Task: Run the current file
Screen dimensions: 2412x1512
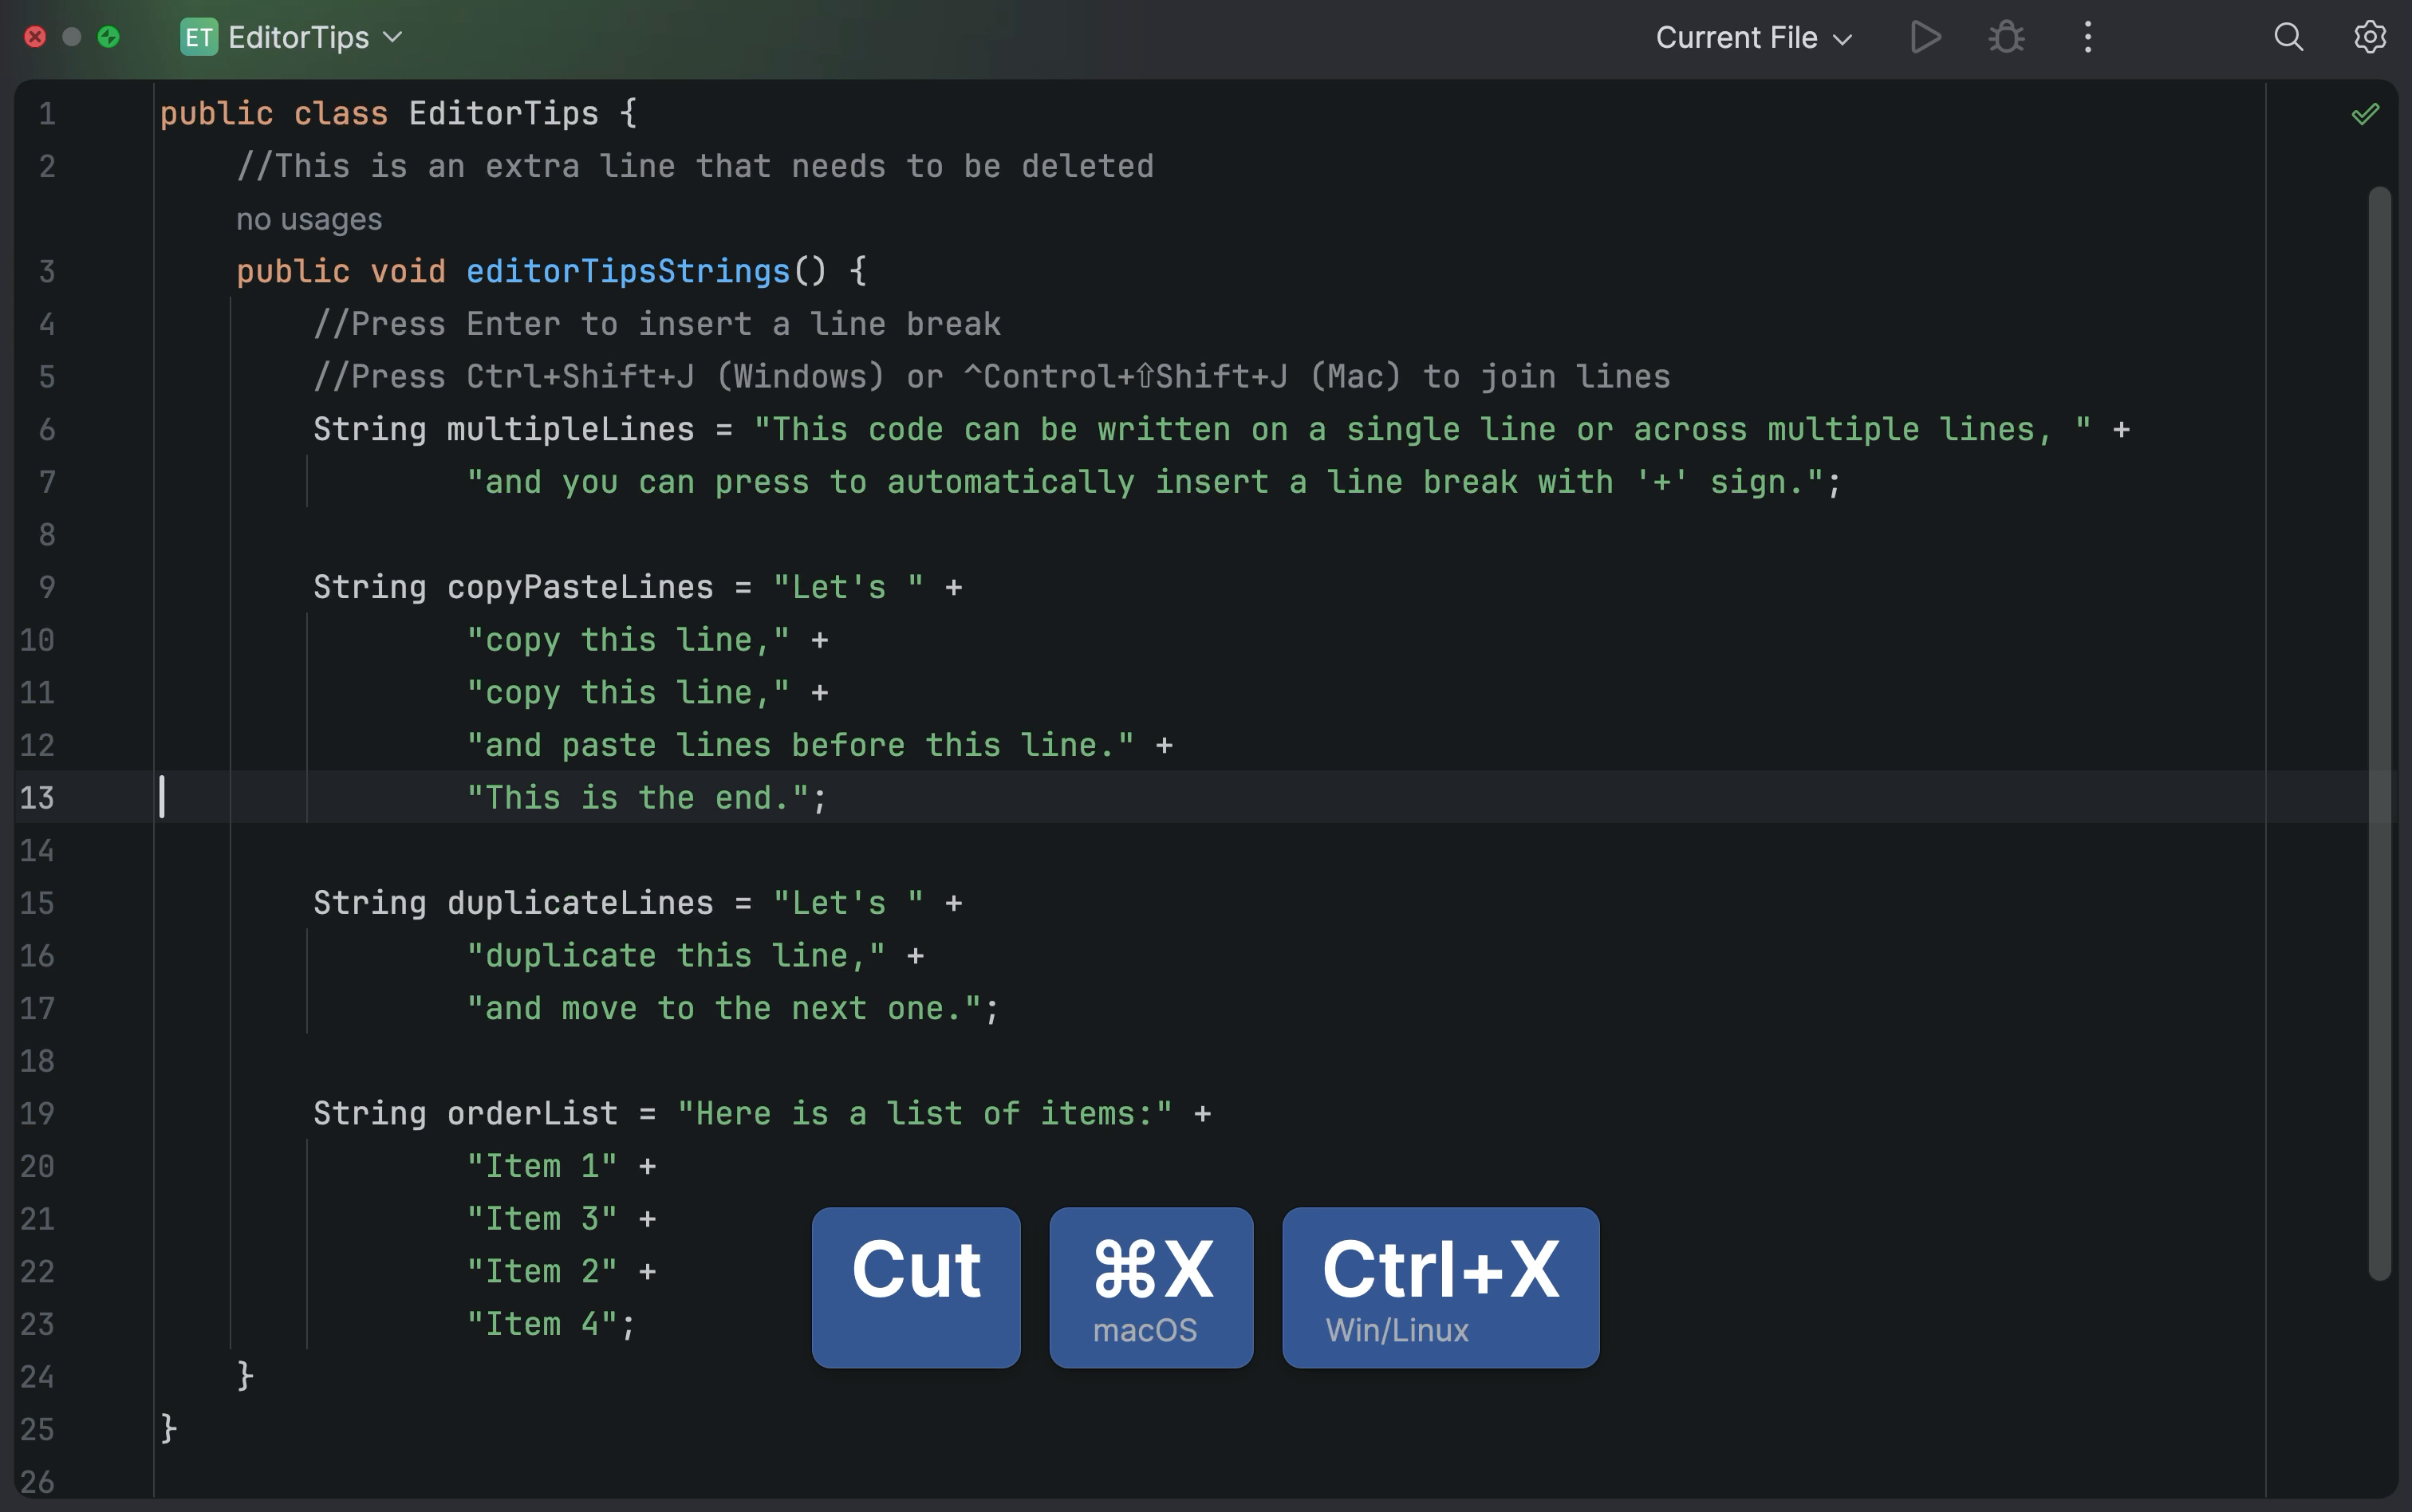Action: click(1925, 38)
